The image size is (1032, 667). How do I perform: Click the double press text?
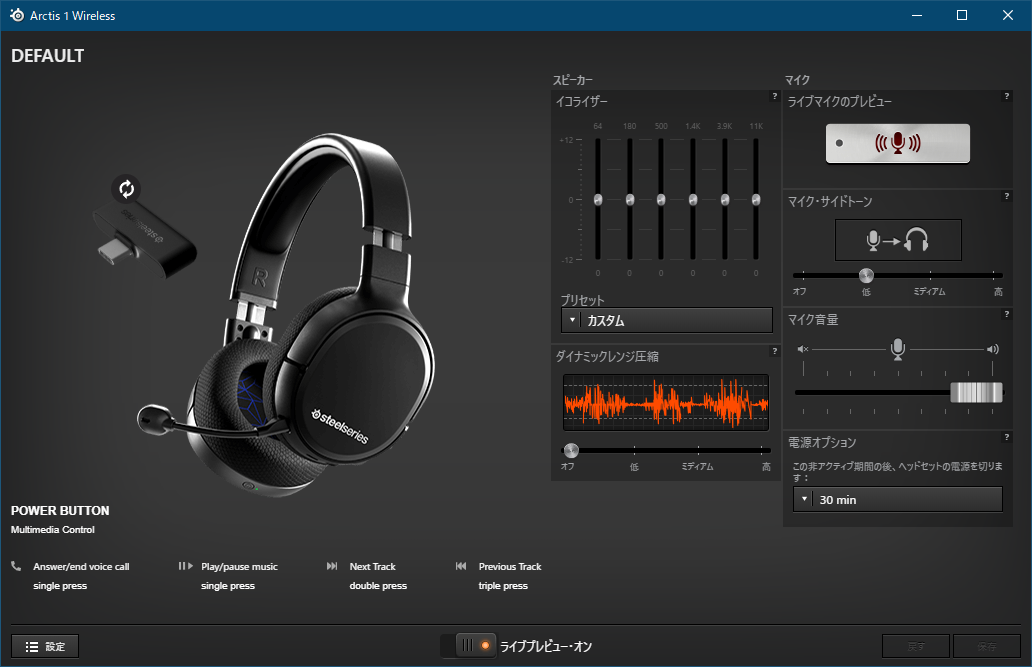click(378, 585)
